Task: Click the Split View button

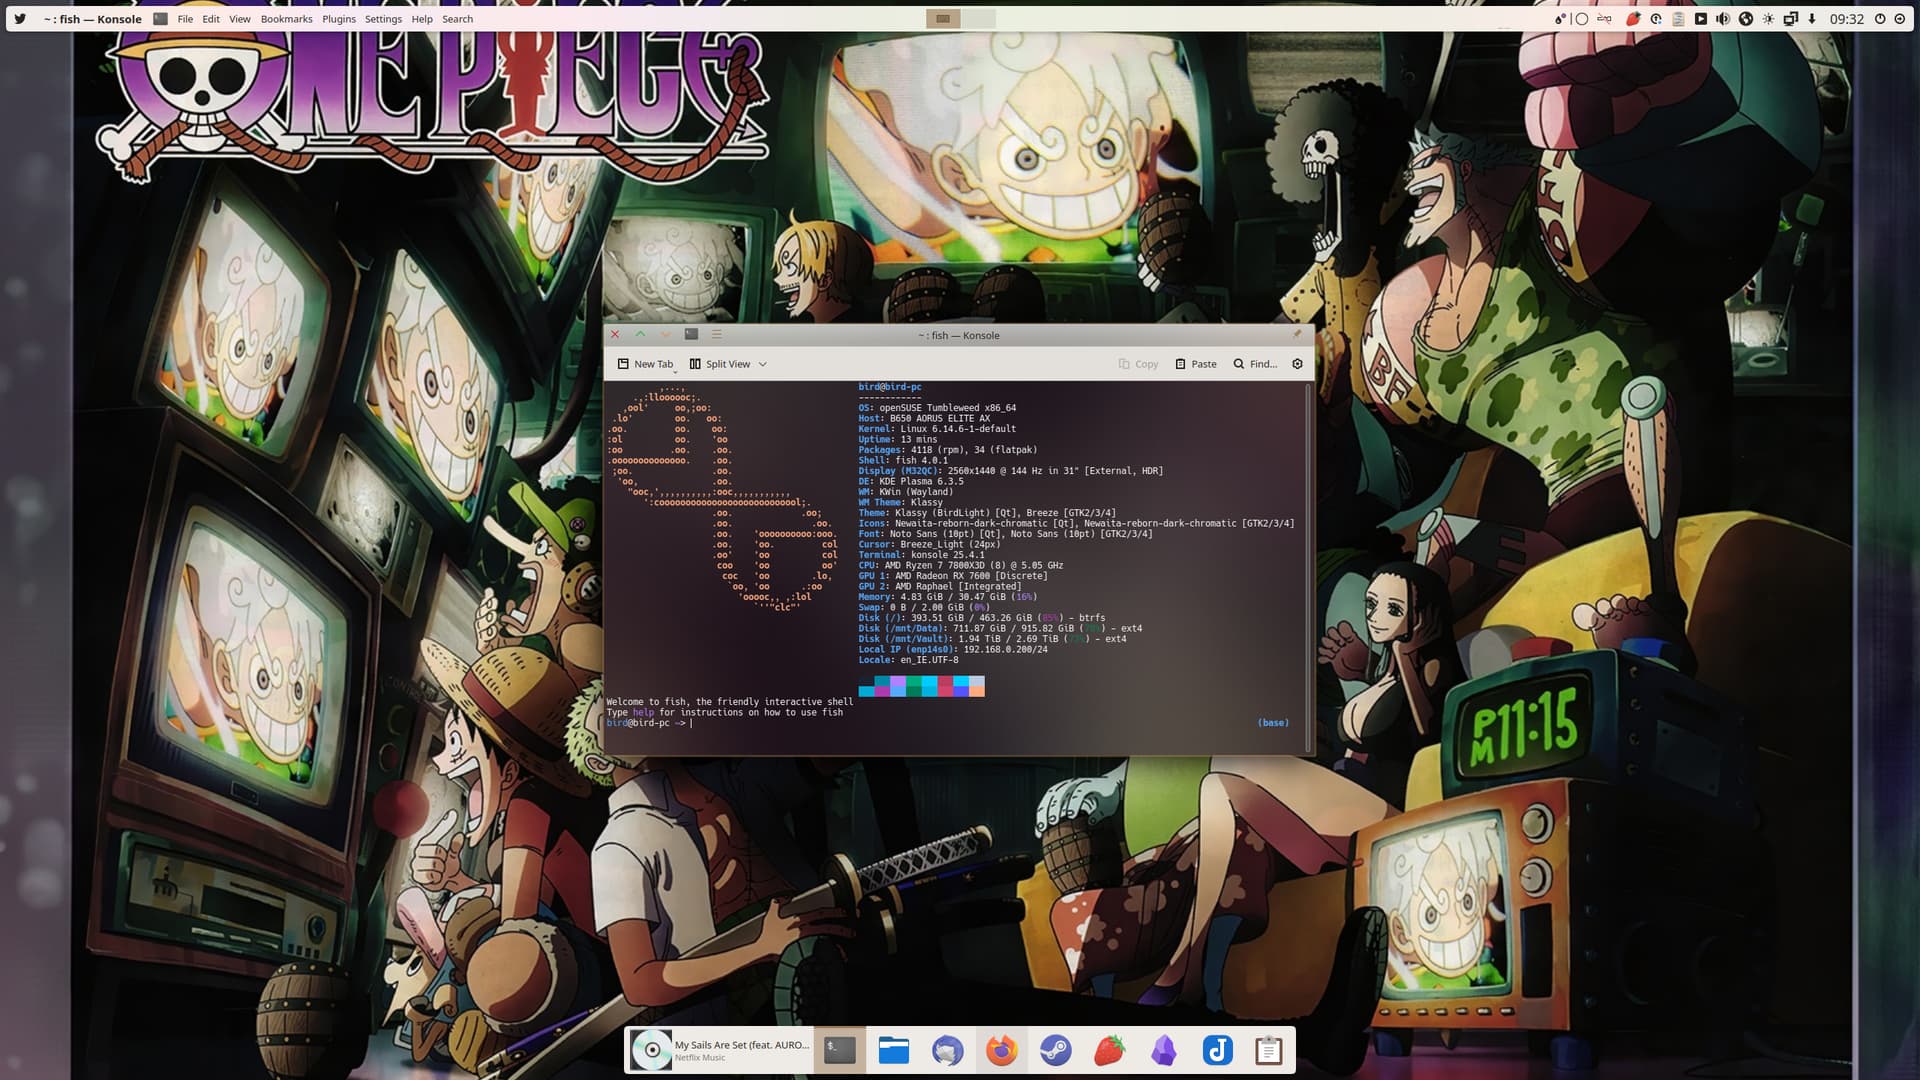Action: pyautogui.click(x=720, y=364)
